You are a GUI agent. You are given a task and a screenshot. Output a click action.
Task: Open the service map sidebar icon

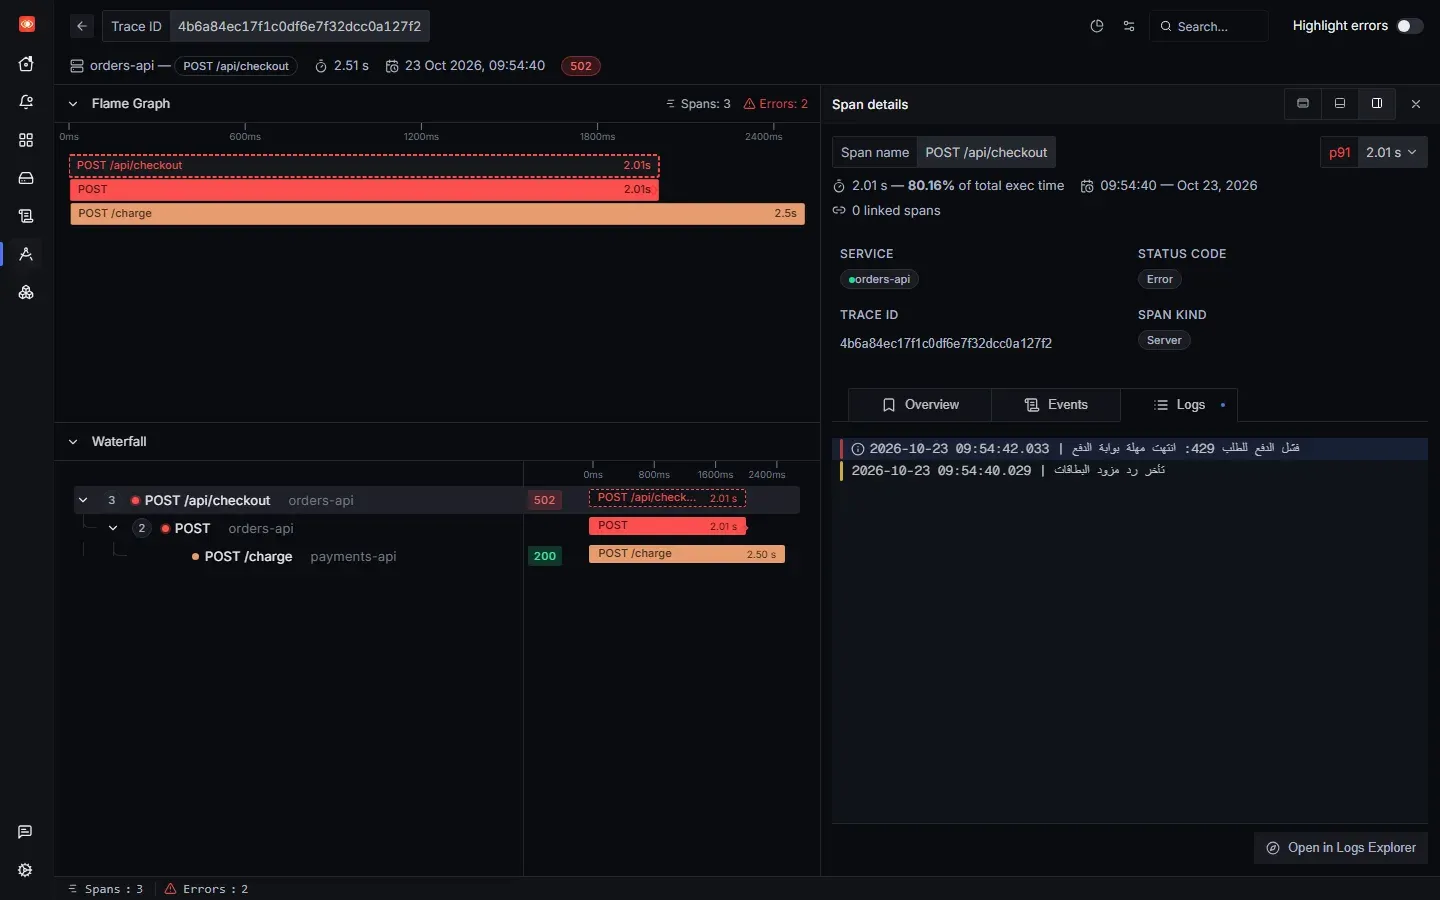(26, 292)
